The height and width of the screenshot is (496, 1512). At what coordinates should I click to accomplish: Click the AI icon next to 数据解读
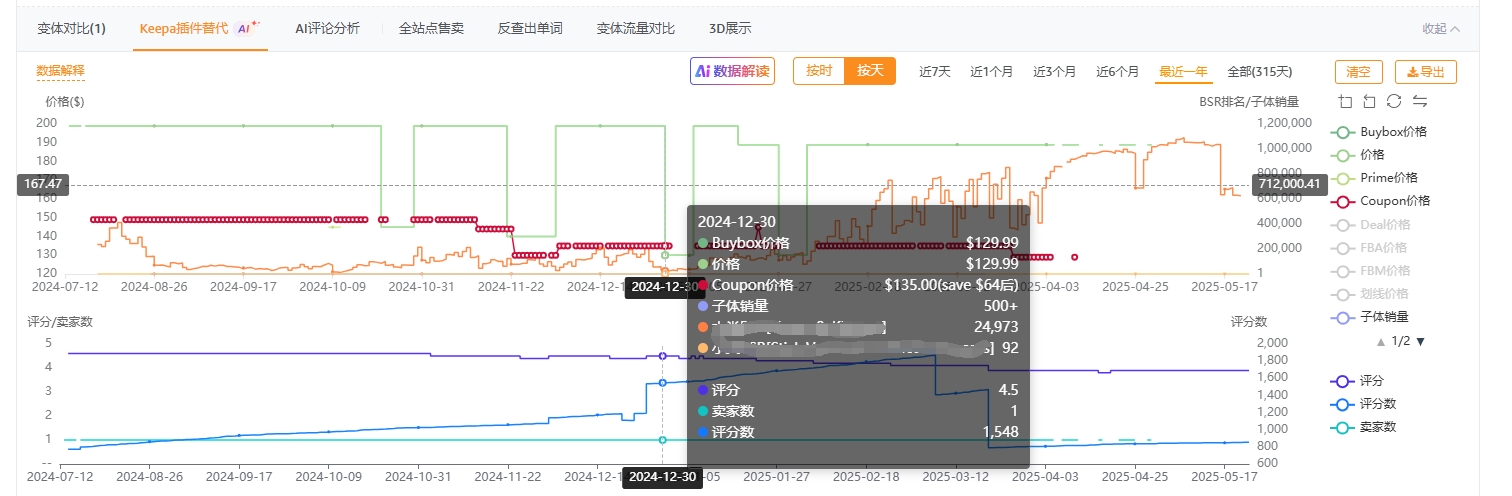(x=703, y=71)
